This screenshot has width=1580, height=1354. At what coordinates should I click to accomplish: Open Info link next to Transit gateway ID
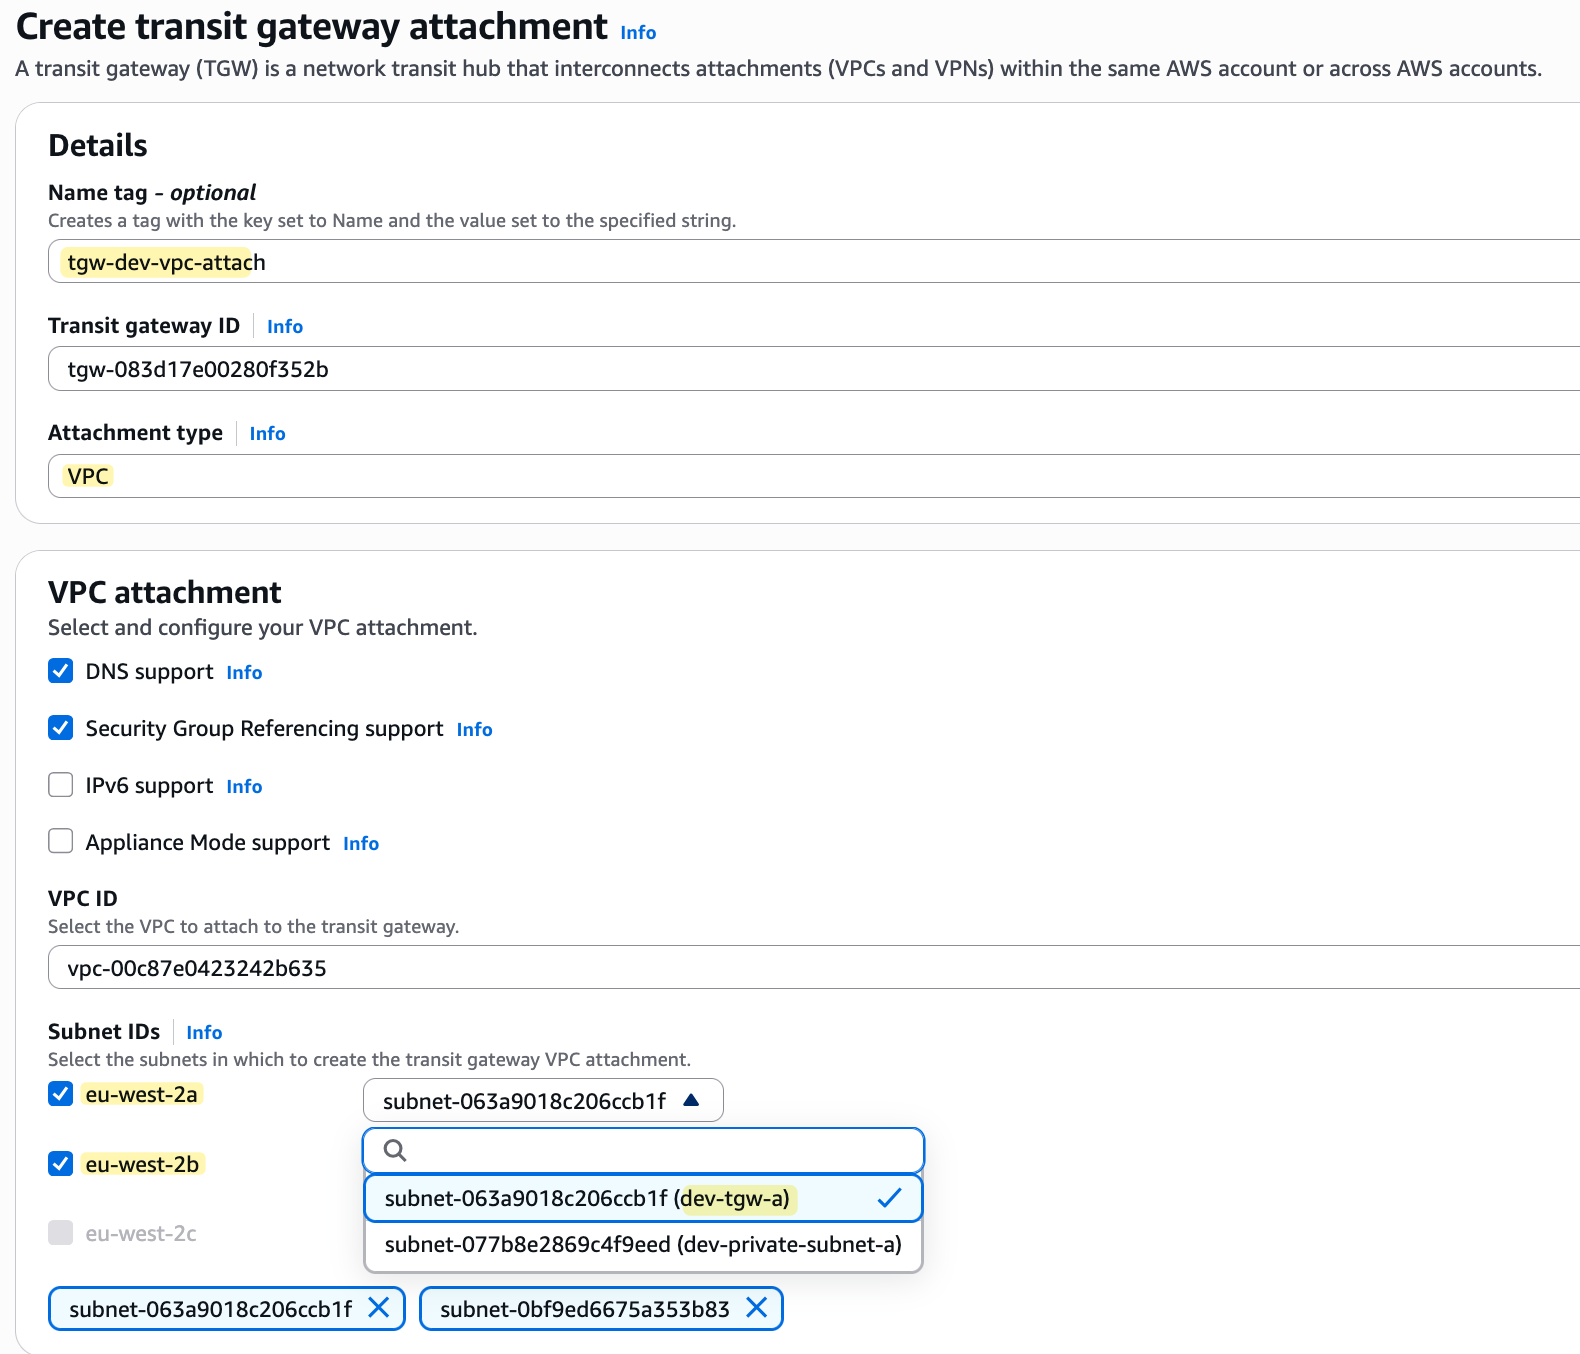(x=285, y=327)
